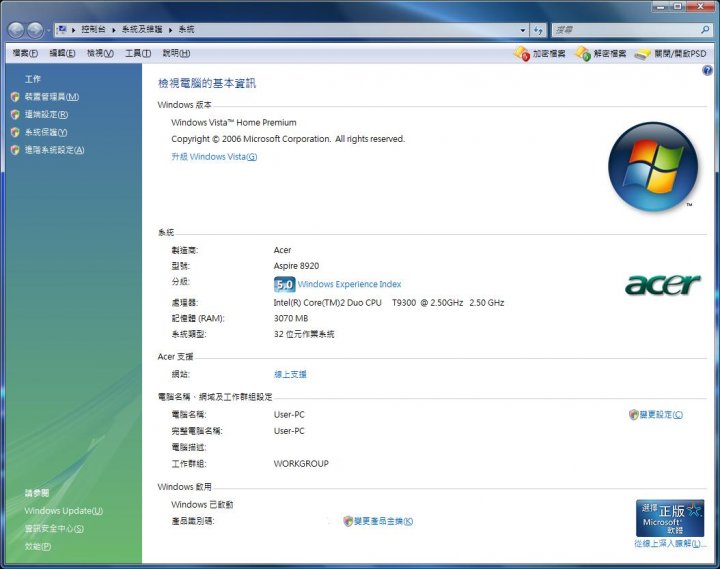Expand the arrow after 控制台 breadcrumb
Screen dimensions: 720x569
pyautogui.click(x=113, y=30)
